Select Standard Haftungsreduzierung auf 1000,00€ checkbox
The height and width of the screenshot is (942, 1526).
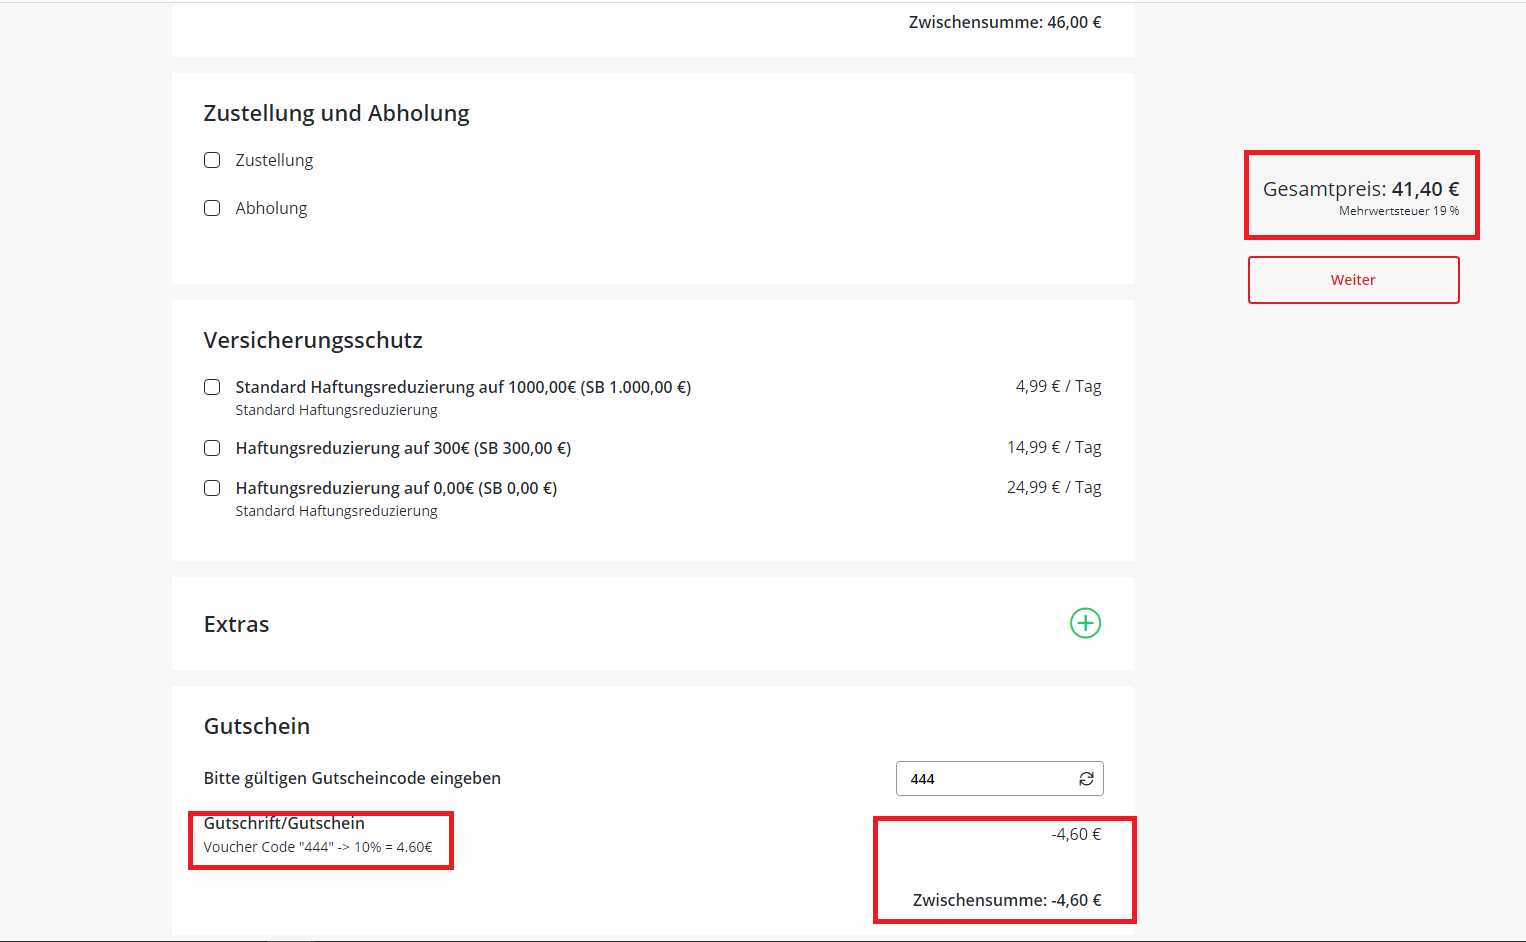(212, 387)
